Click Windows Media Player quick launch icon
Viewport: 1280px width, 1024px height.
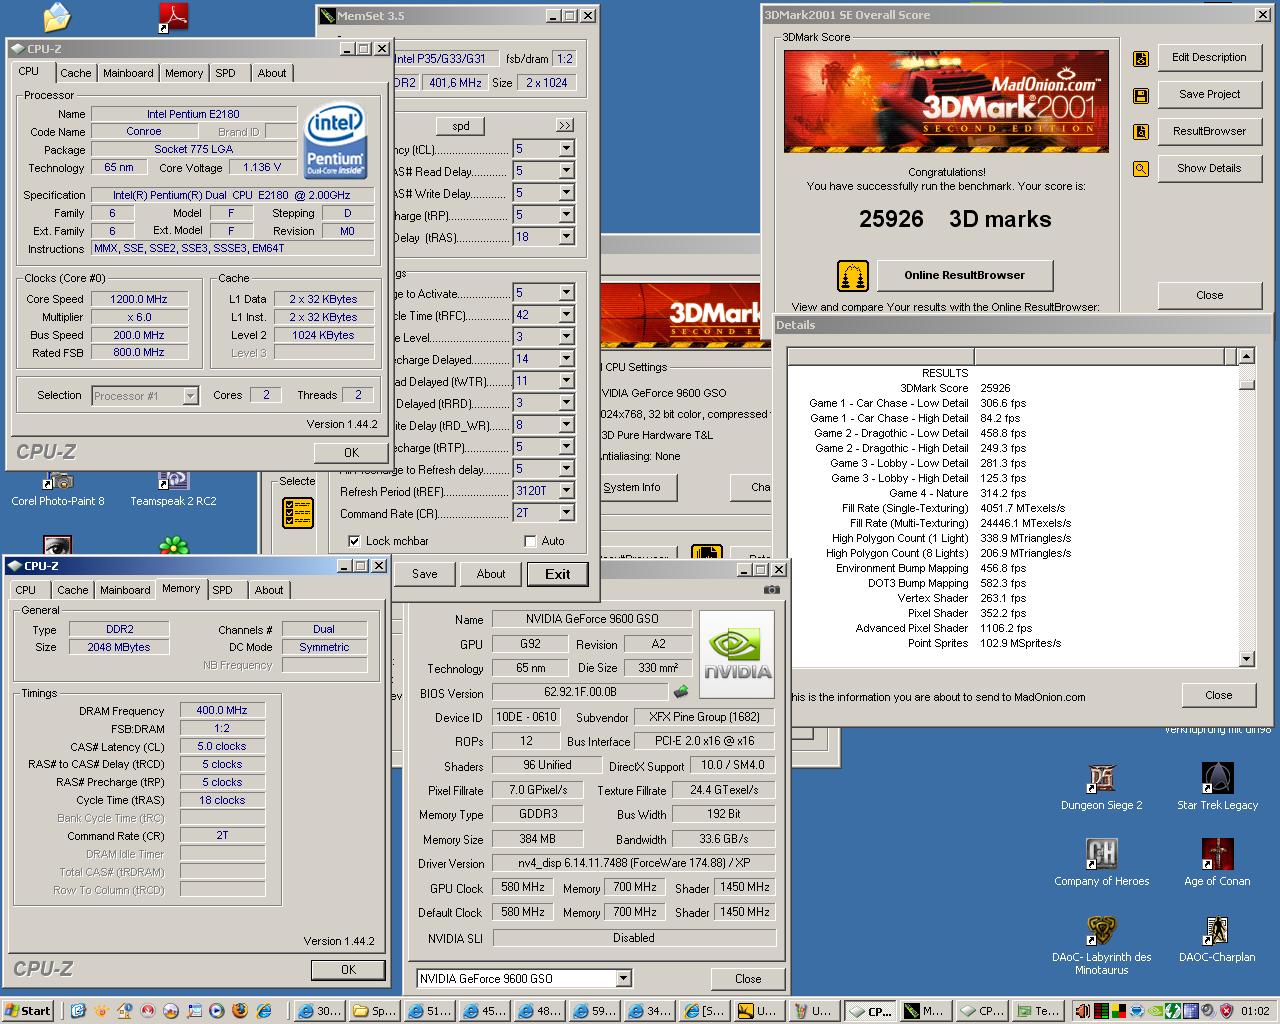click(x=217, y=1011)
